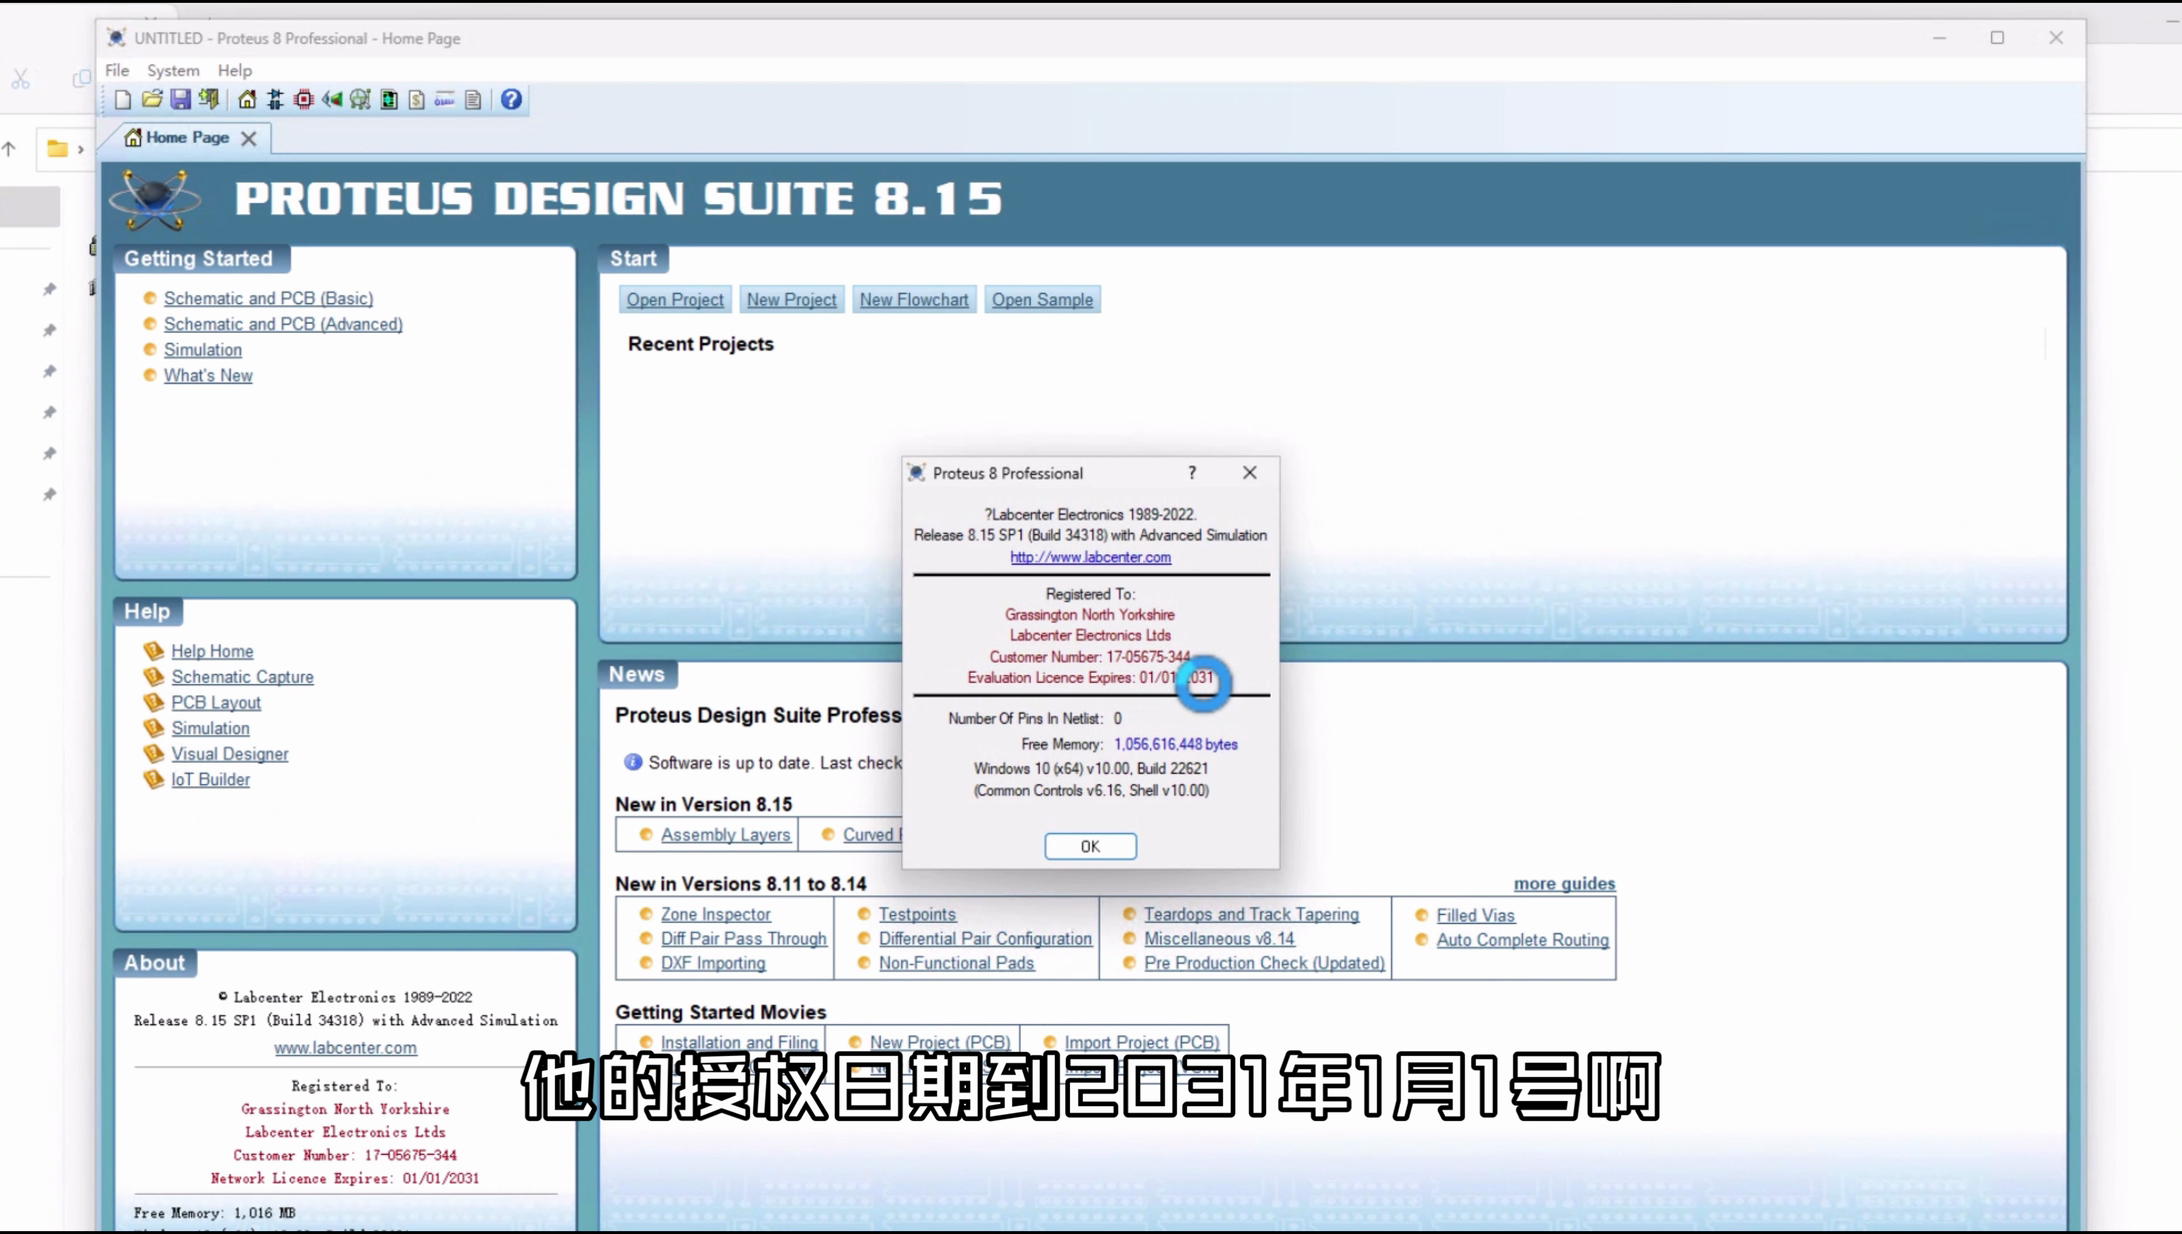The width and height of the screenshot is (2182, 1234).
Task: Open the Assembly Layers guide
Action: click(725, 835)
